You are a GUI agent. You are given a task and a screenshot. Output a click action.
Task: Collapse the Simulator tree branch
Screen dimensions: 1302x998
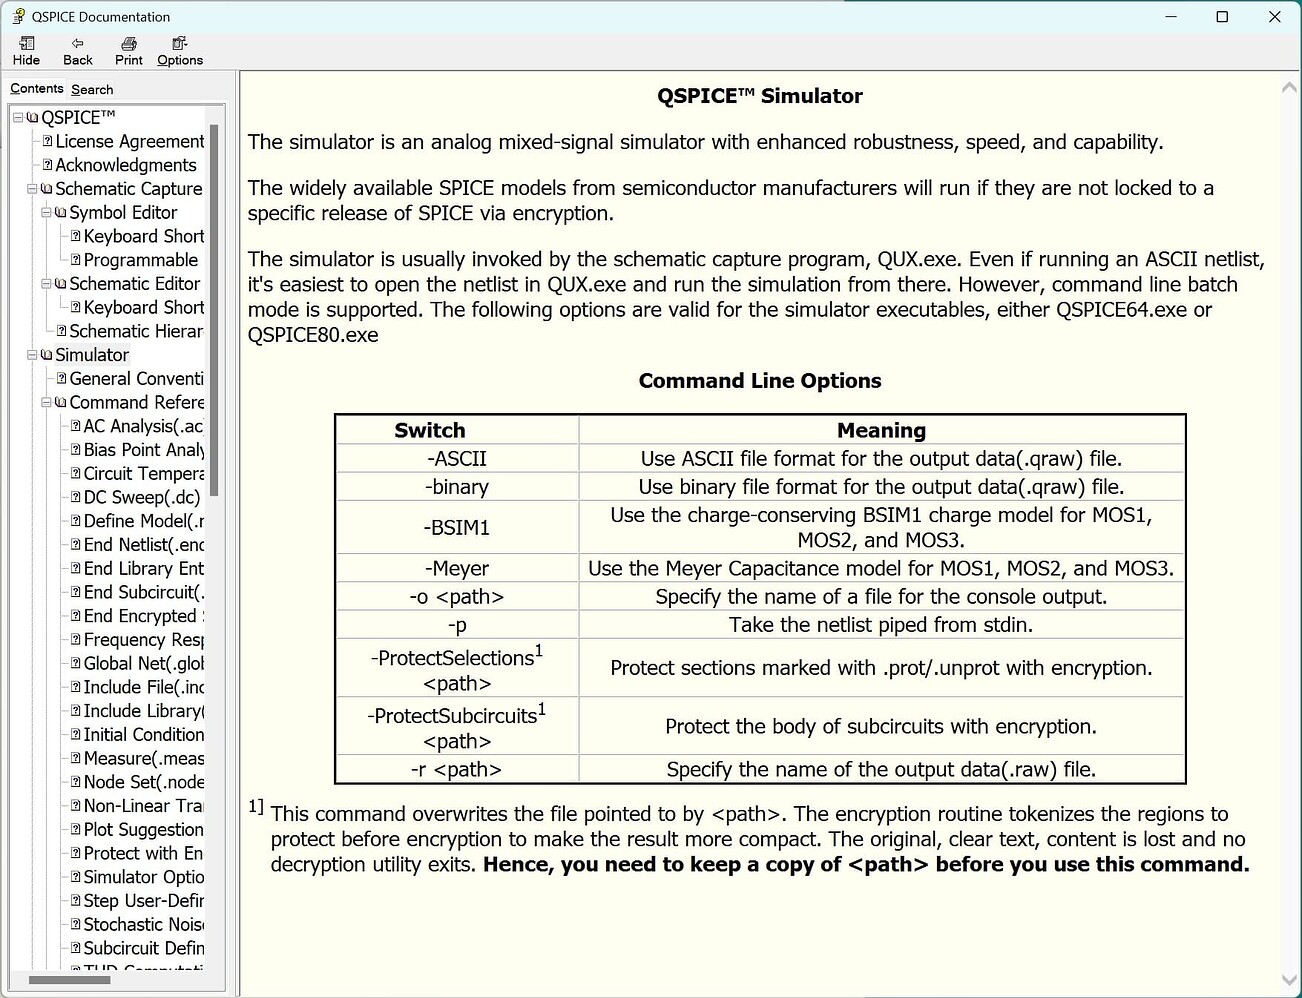click(x=33, y=354)
